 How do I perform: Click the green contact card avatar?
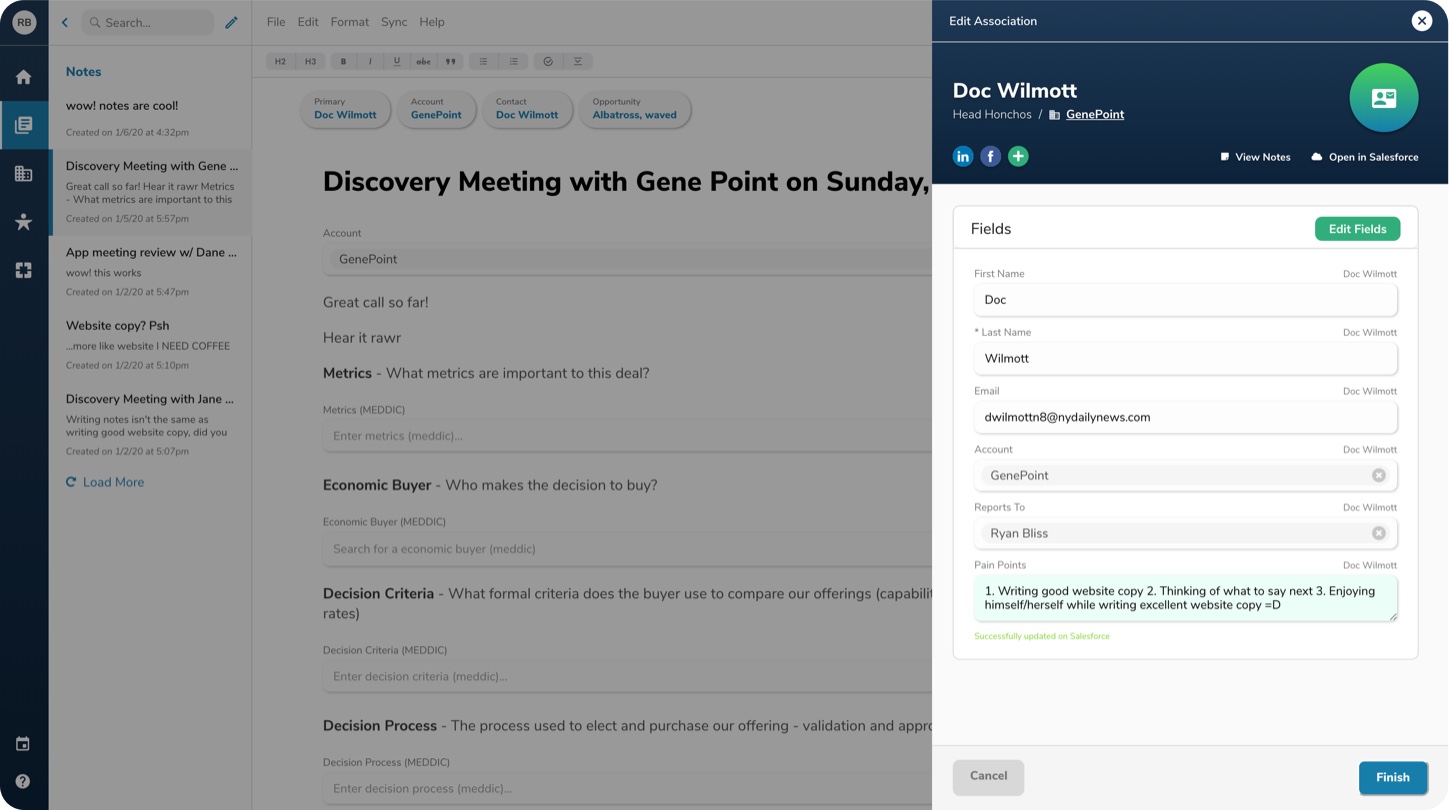pyautogui.click(x=1384, y=98)
